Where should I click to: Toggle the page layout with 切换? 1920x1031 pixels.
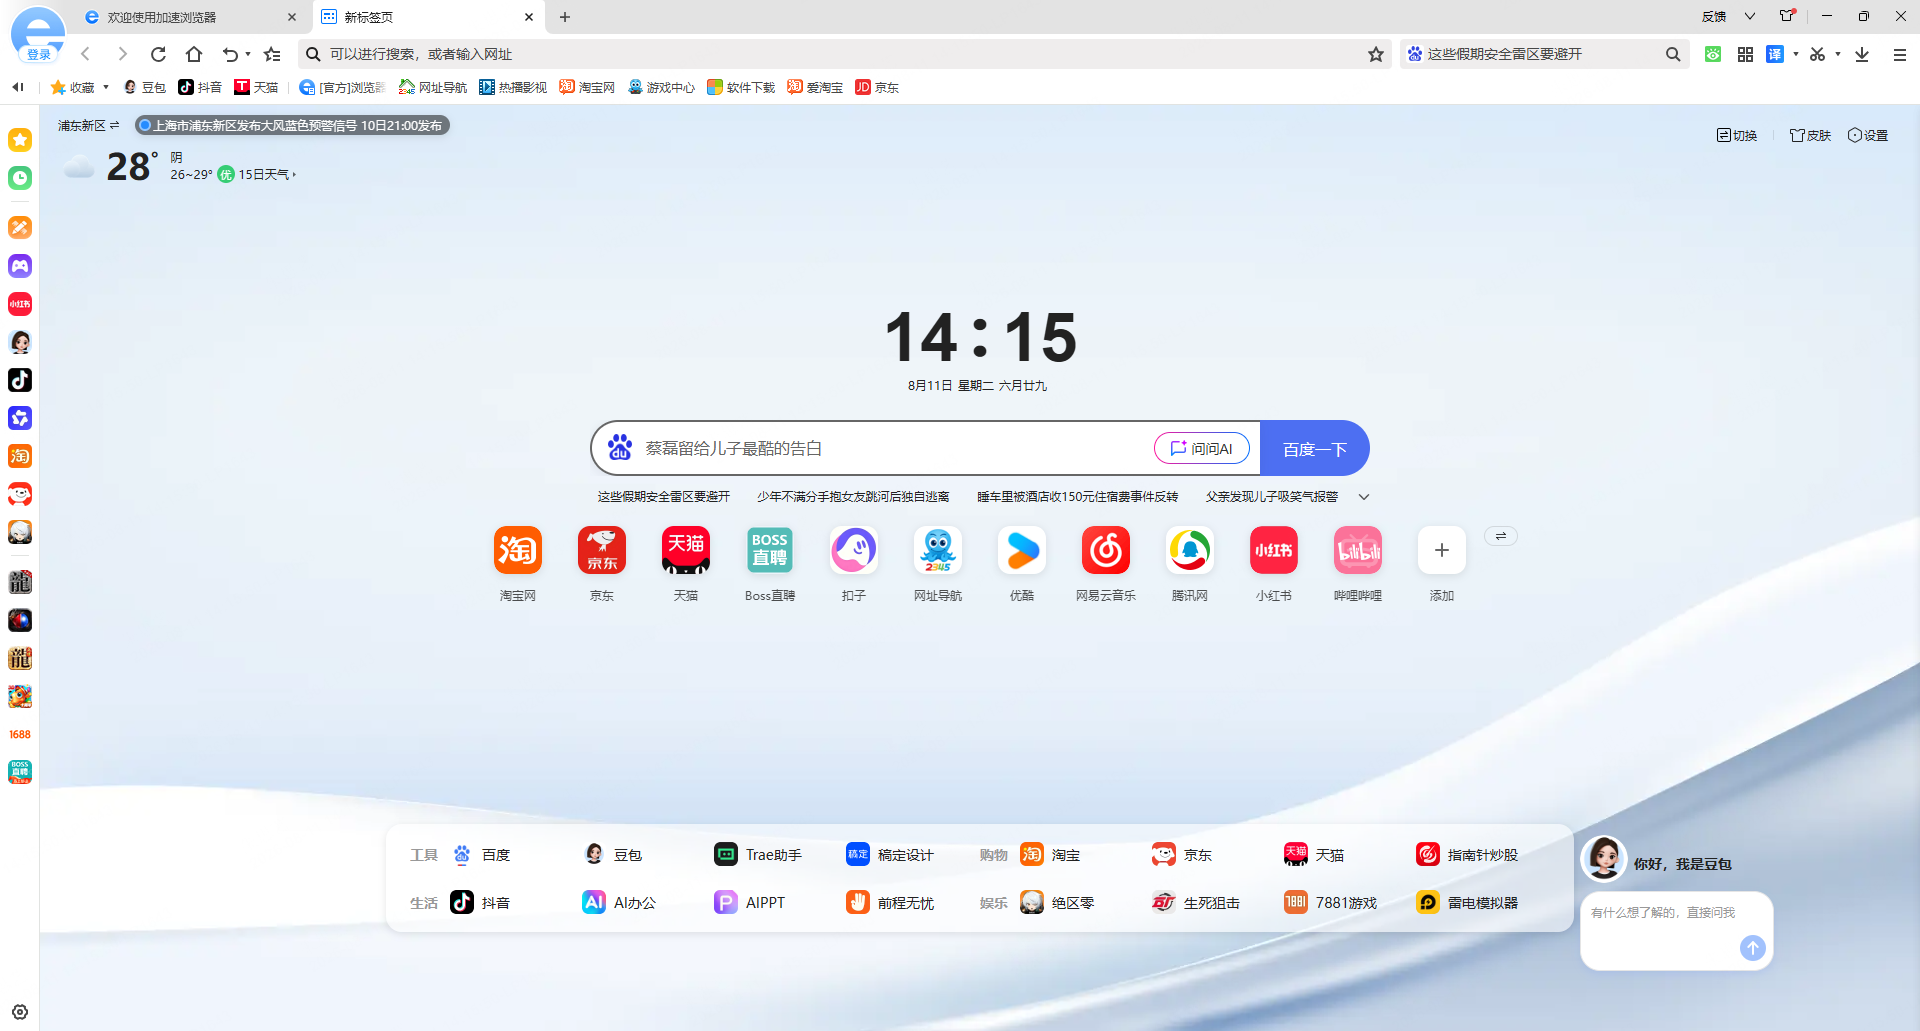1737,135
